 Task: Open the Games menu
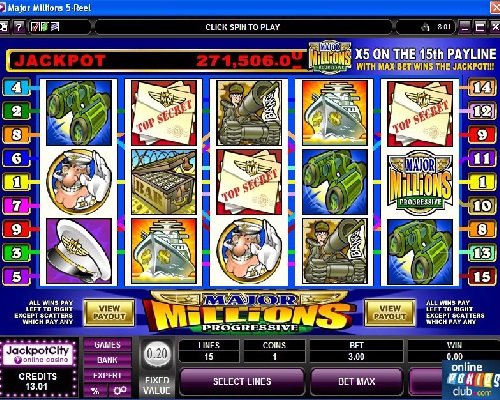107,345
